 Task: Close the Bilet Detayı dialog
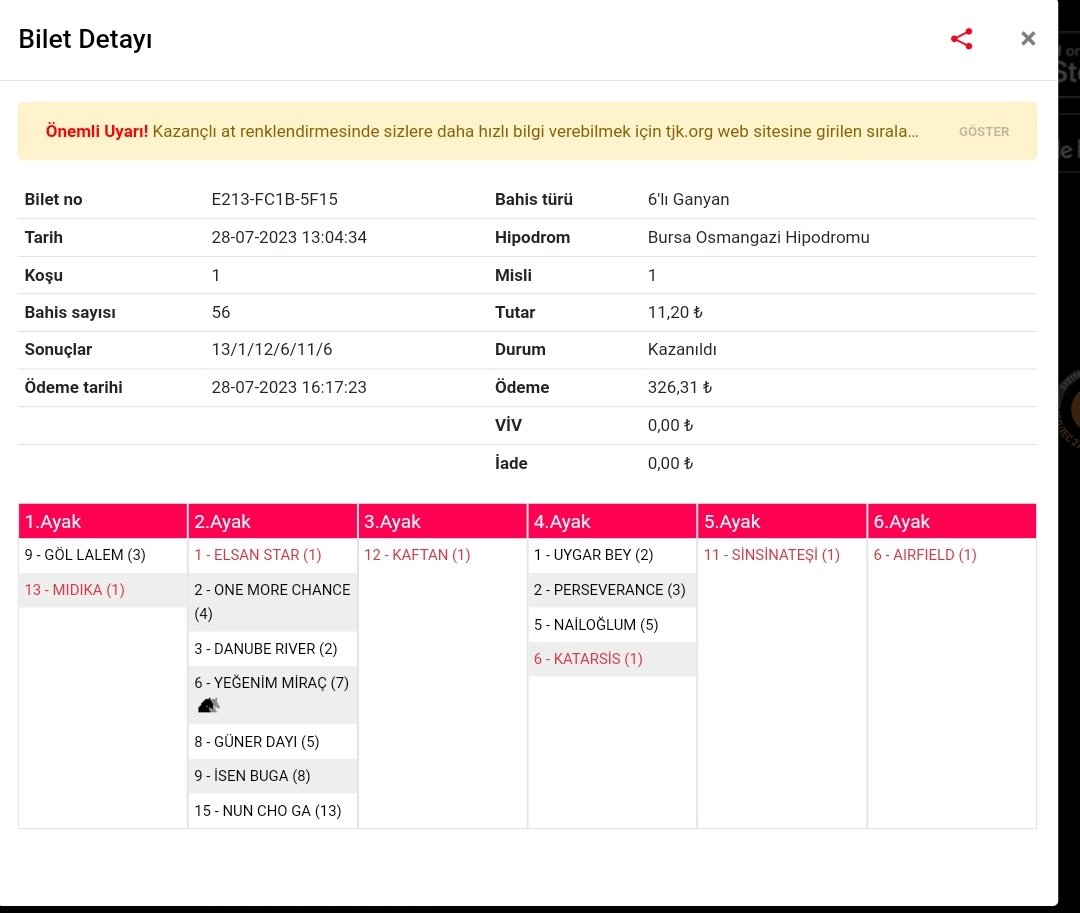[1028, 39]
